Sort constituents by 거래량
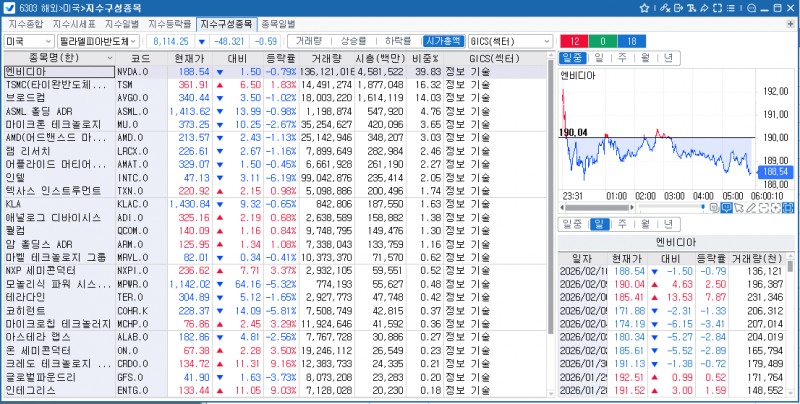This screenshot has width=800, height=404. coord(307,41)
